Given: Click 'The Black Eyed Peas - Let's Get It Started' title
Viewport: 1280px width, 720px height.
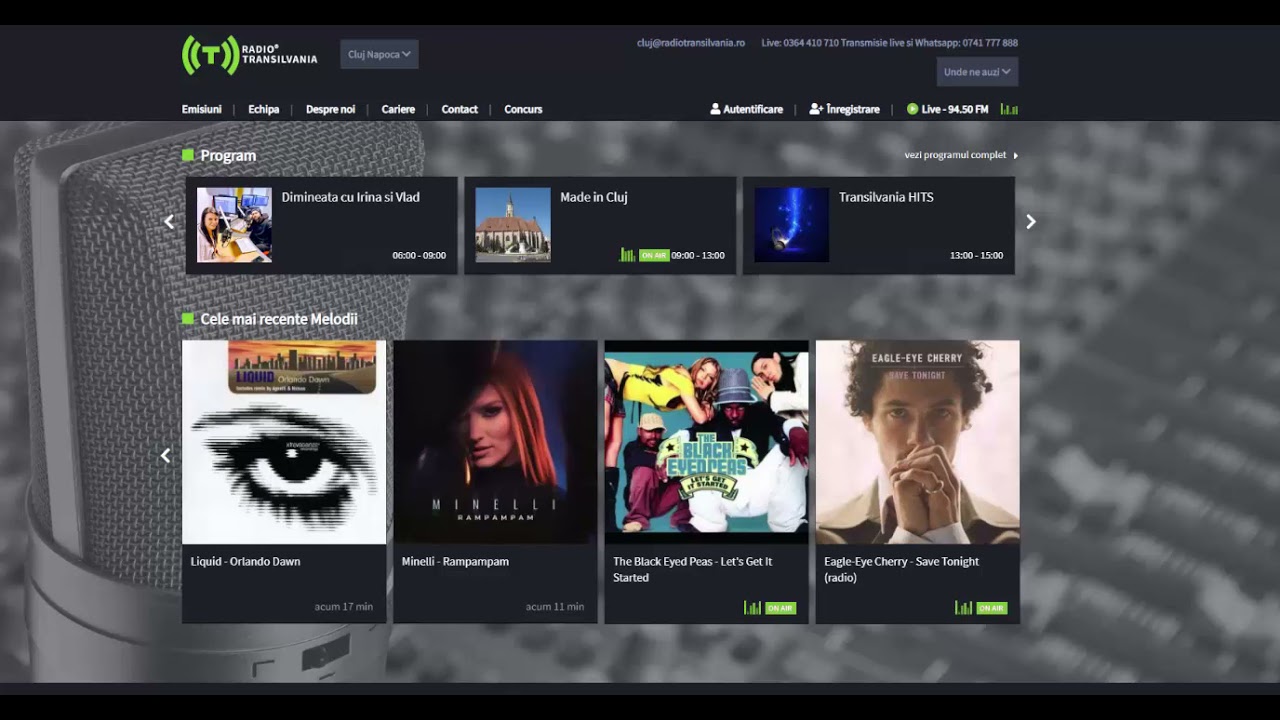Looking at the screenshot, I should [x=693, y=569].
